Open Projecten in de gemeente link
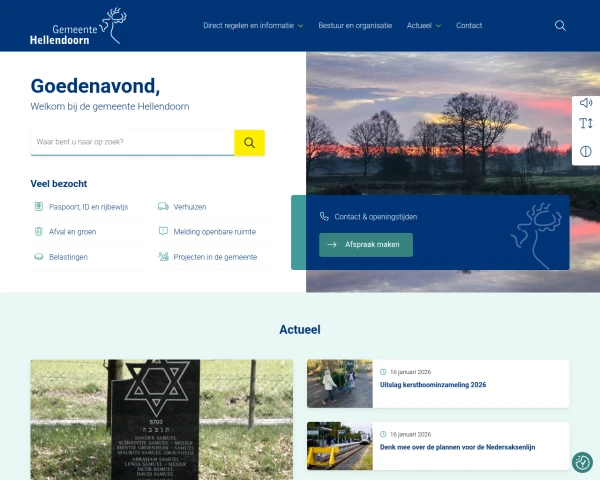 (x=215, y=257)
